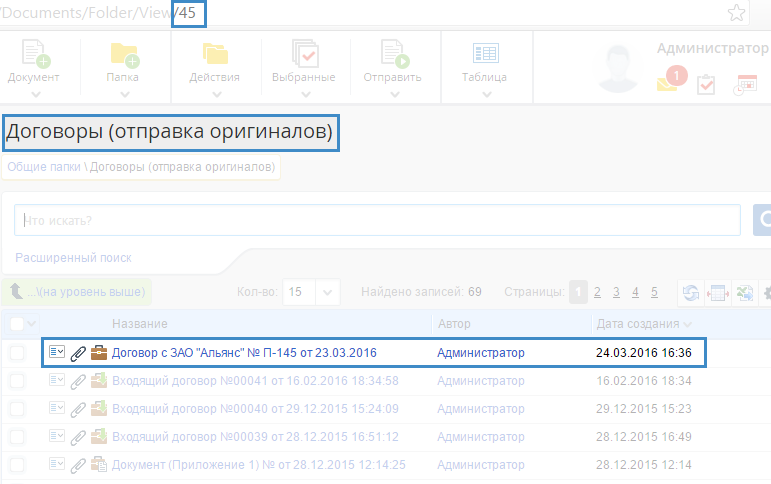Export list to Excel icon
The image size is (771, 484).
[744, 293]
